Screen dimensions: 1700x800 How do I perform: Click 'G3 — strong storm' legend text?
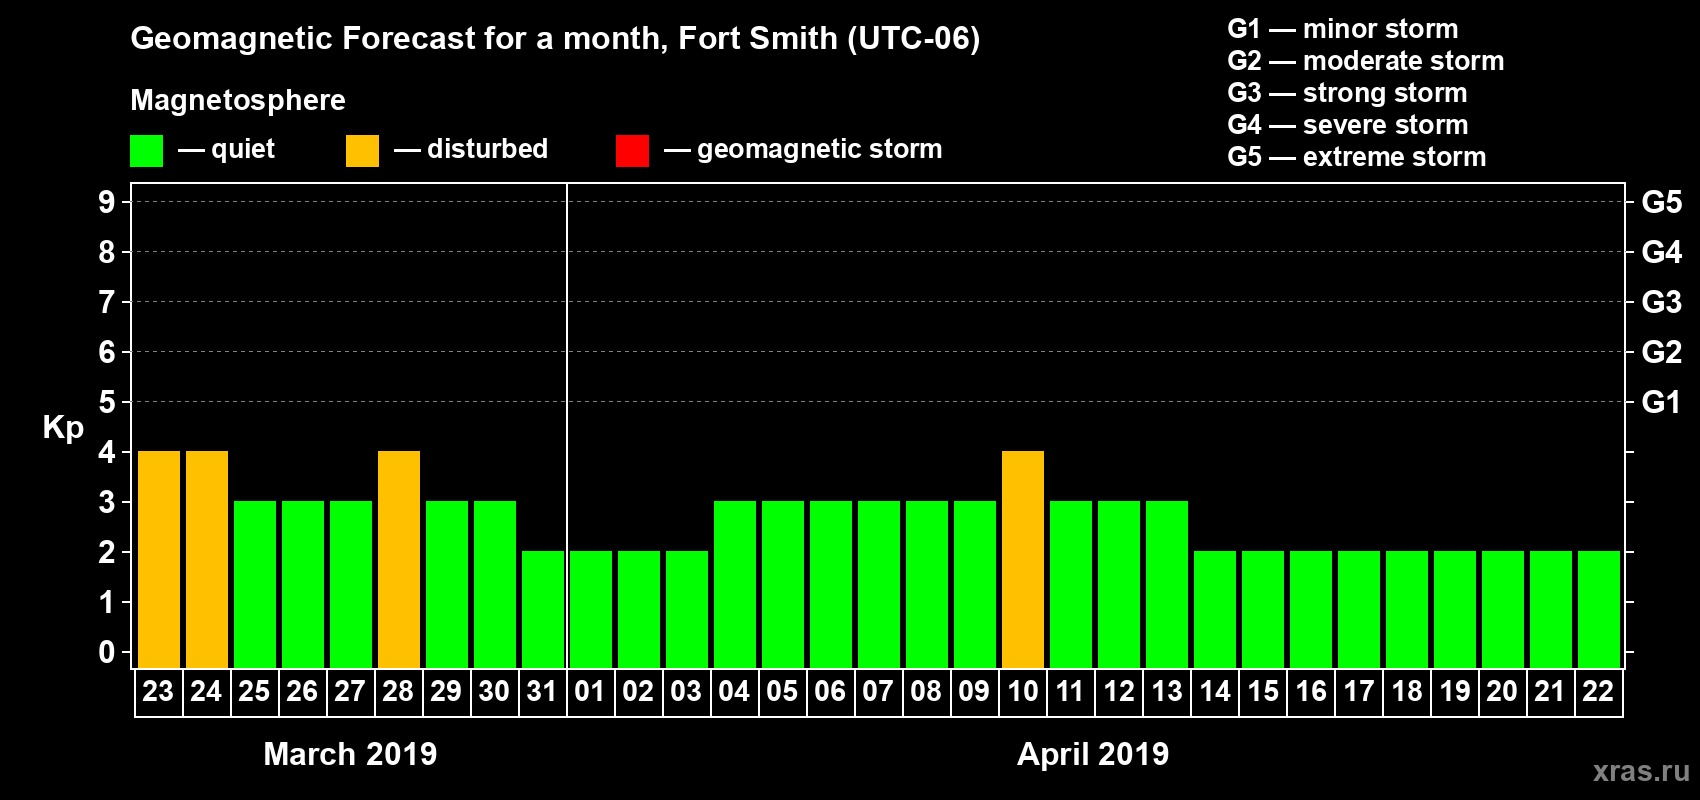pos(1347,93)
